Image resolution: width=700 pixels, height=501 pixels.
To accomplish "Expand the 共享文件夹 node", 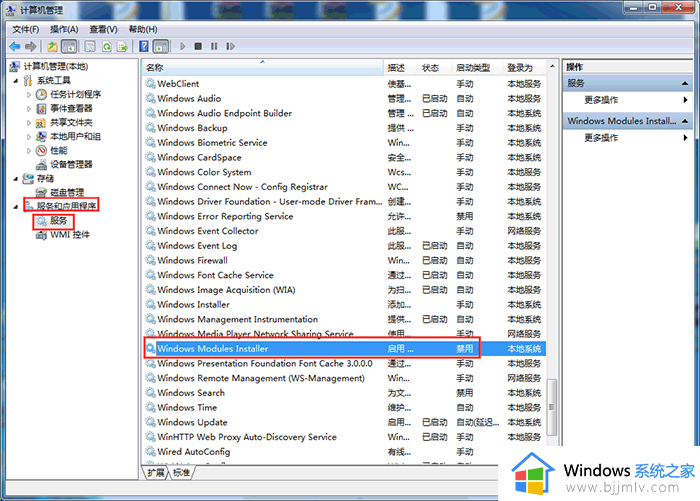I will coord(29,122).
